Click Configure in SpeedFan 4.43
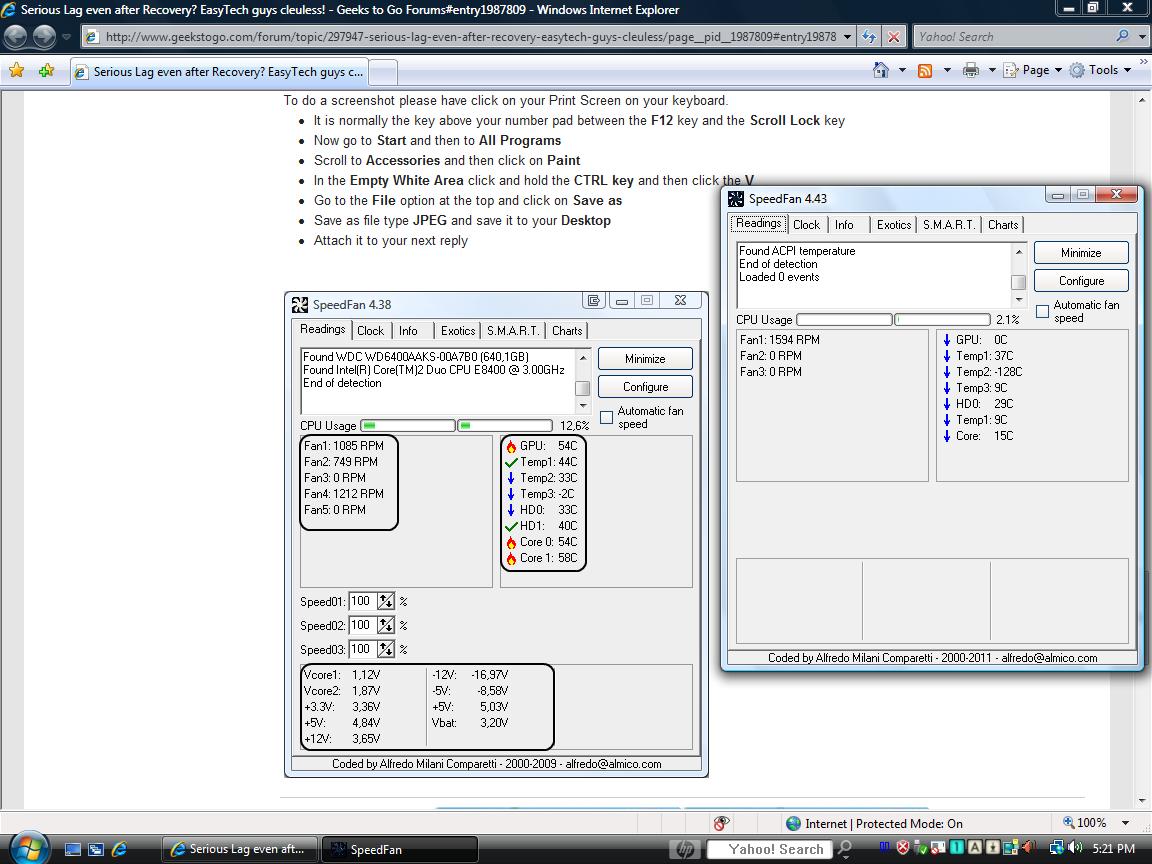The height and width of the screenshot is (864, 1152). click(1081, 281)
